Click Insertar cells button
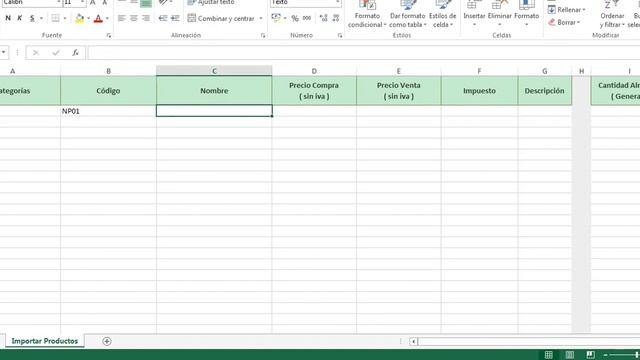 474,14
